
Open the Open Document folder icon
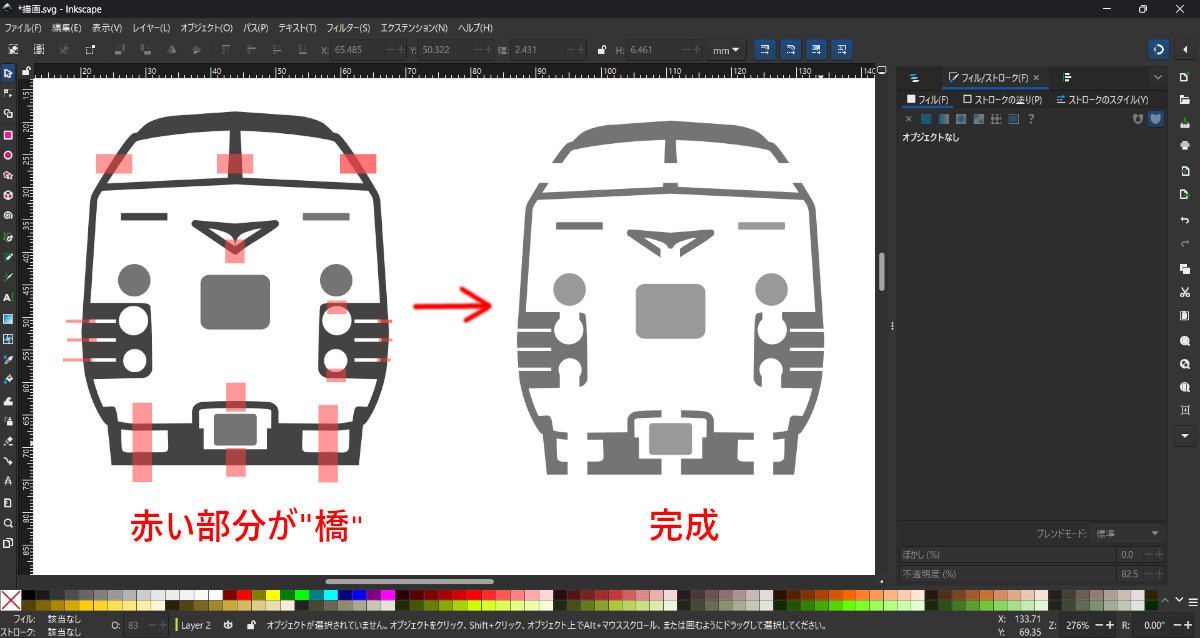[x=1185, y=100]
